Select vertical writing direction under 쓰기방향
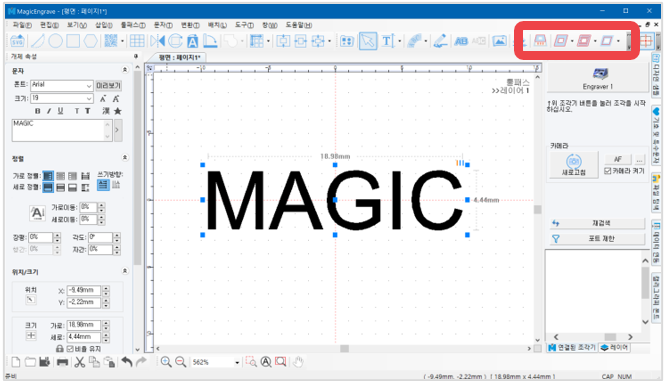Image resolution: width=667 pixels, height=385 pixels. coord(116,185)
